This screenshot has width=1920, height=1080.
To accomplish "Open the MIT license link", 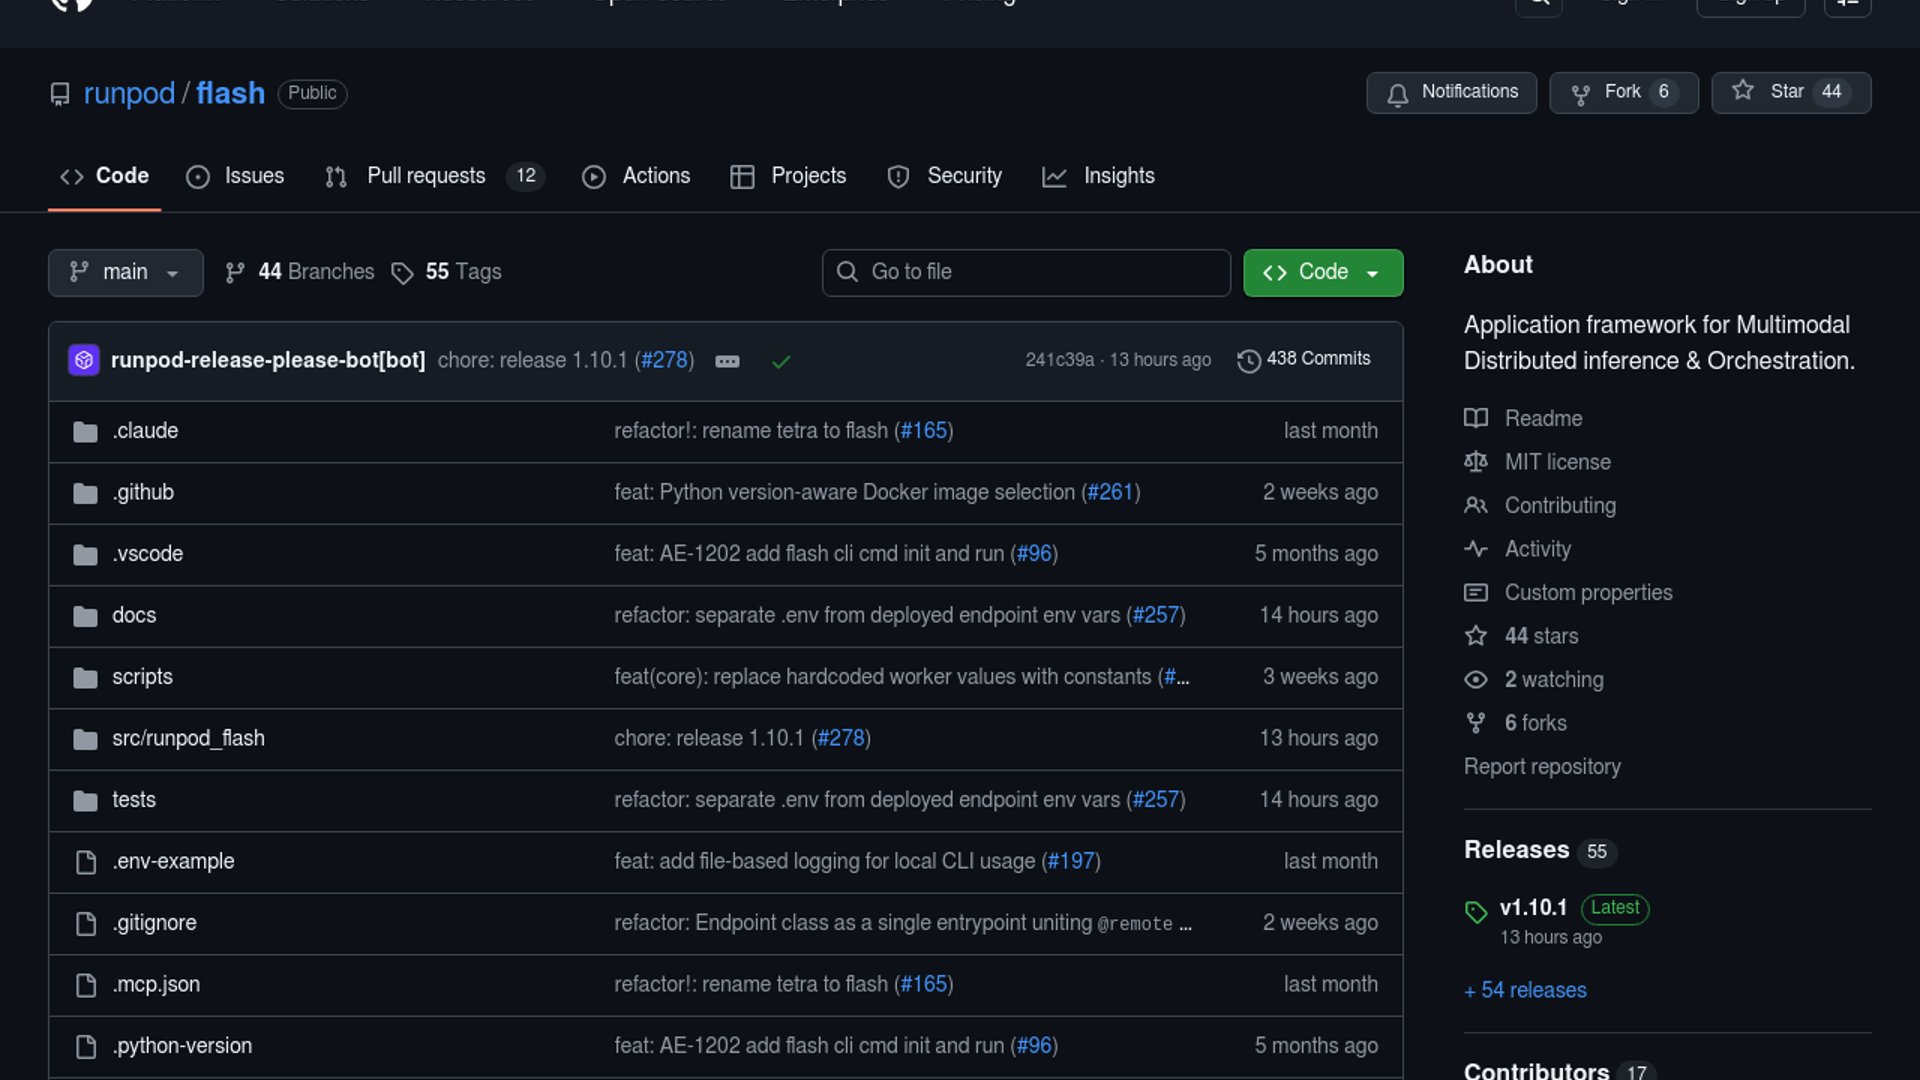I will [x=1557, y=462].
